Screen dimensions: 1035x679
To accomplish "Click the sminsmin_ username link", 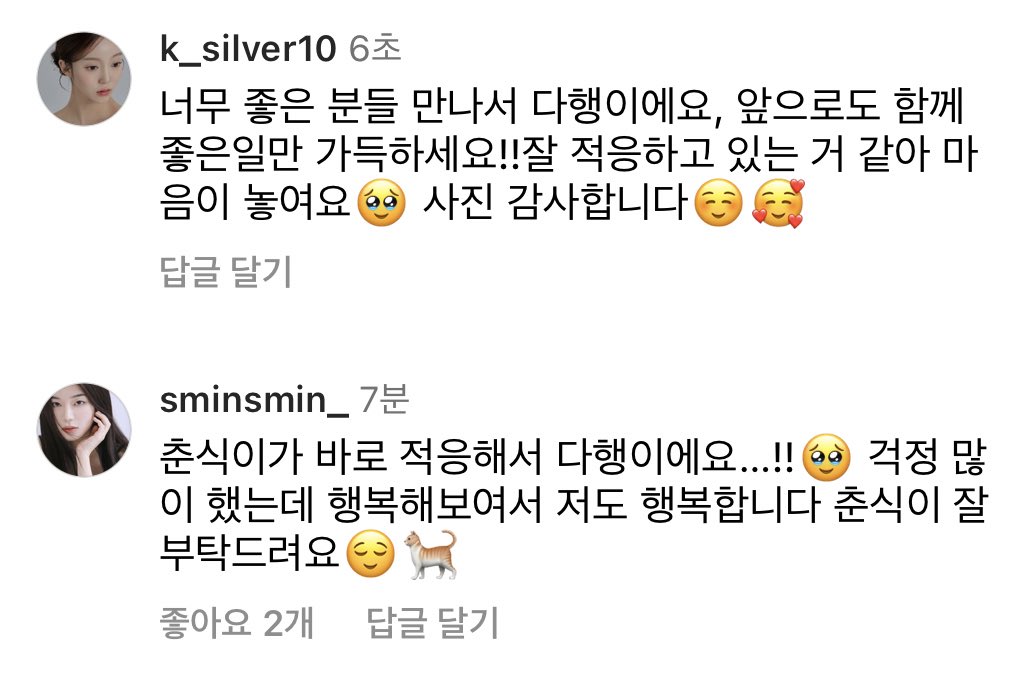I will (x=254, y=400).
